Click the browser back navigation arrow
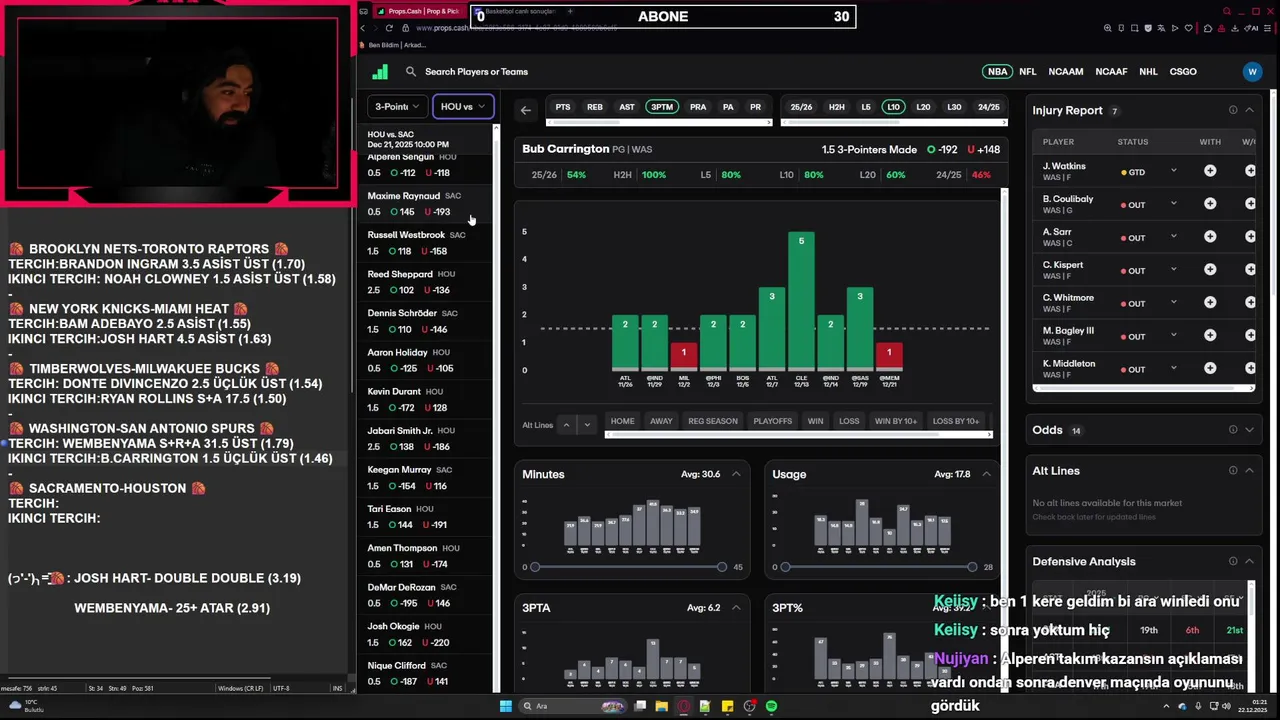Screen dimensions: 1280x720 (363, 28)
